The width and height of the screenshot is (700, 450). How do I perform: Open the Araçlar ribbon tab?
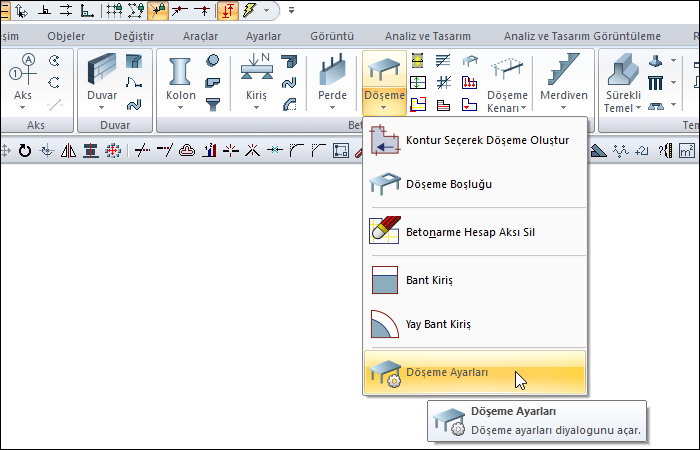[x=200, y=36]
